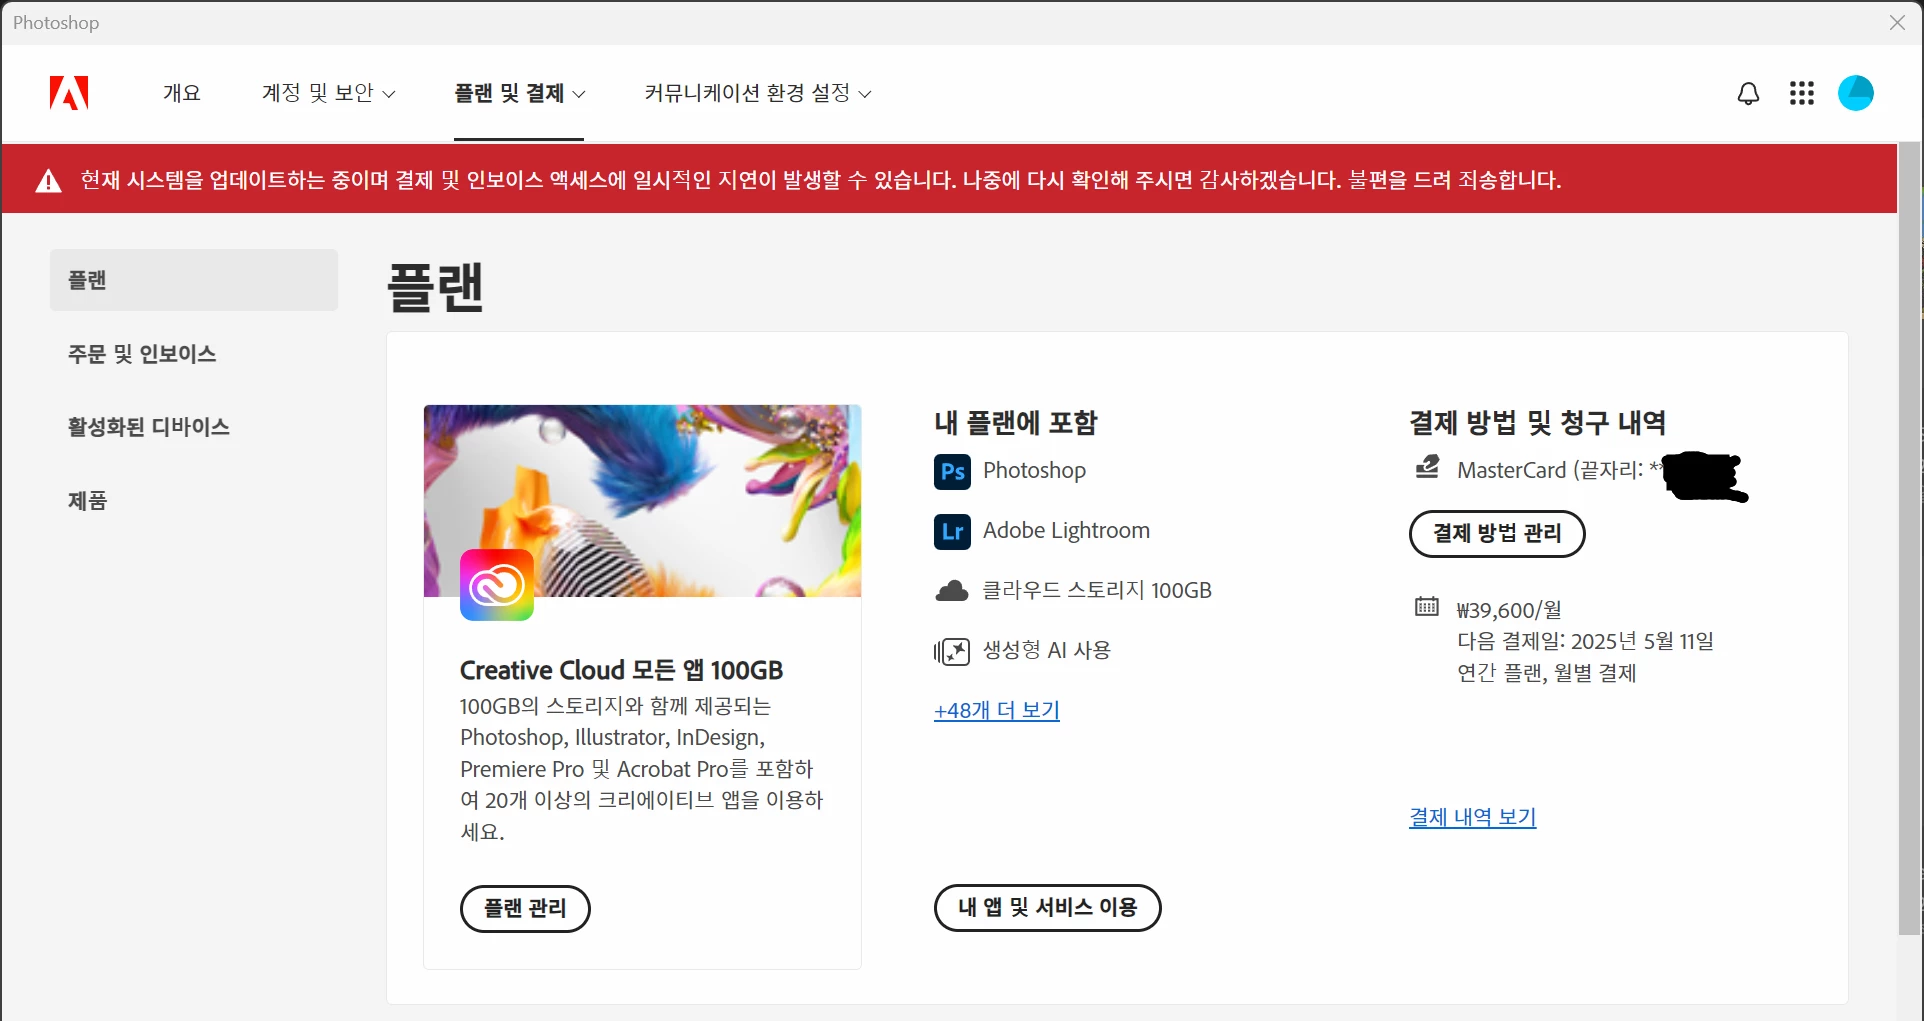This screenshot has width=1924, height=1021.
Task: Close the Photoshop account window
Action: [1897, 22]
